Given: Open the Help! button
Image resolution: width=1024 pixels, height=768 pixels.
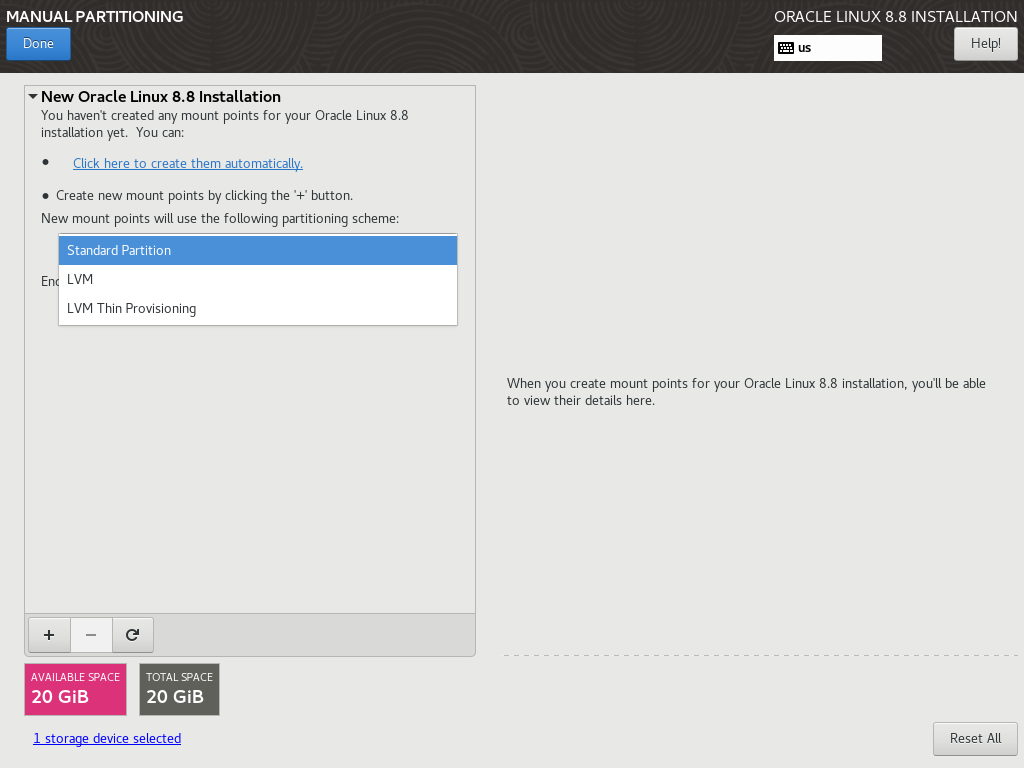Looking at the screenshot, I should pyautogui.click(x=985, y=44).
